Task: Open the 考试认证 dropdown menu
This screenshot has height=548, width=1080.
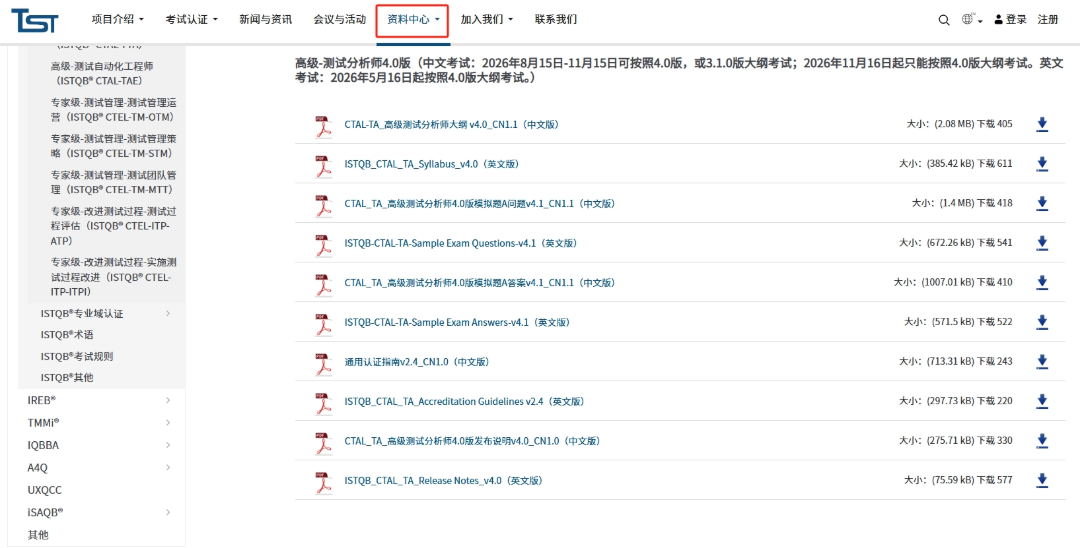Action: 190,20
